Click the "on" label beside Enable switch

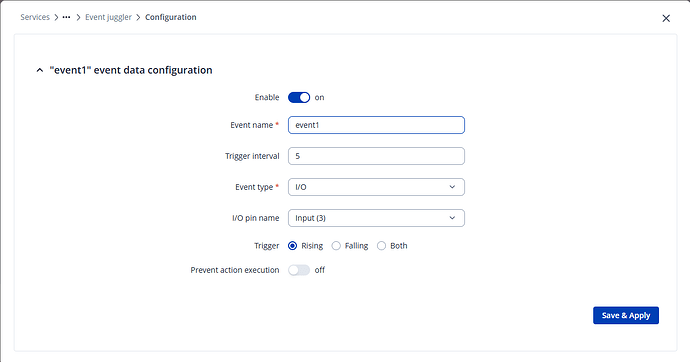tap(319, 98)
